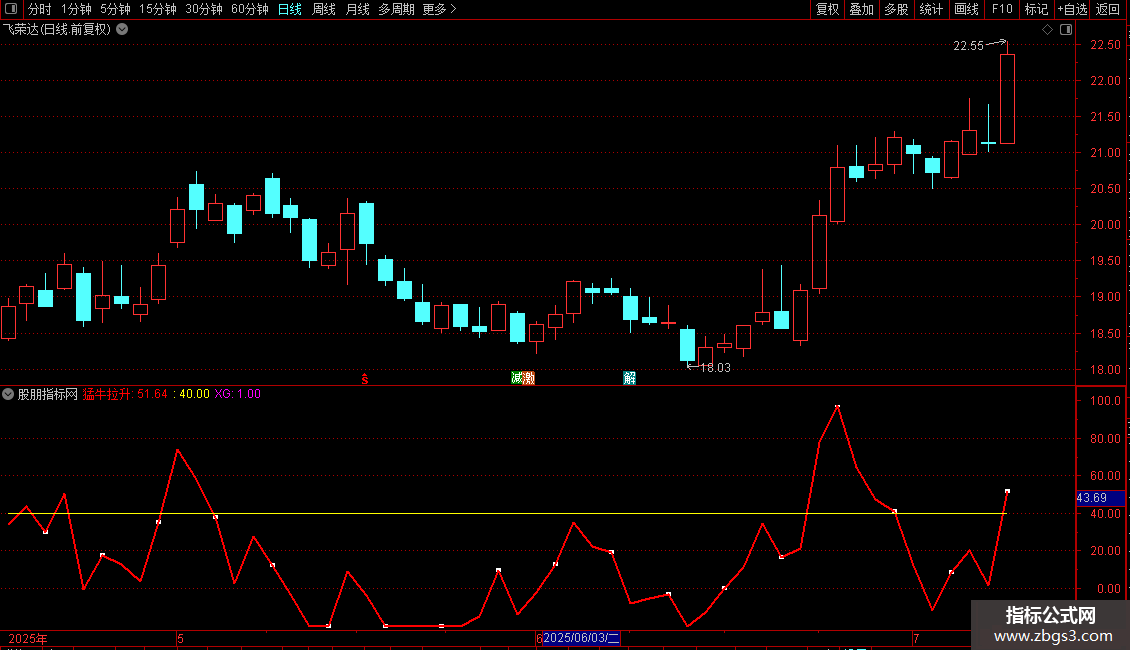1130x650 pixels.
Task: Click the 2025年 label on time axis
Action: coord(28,638)
